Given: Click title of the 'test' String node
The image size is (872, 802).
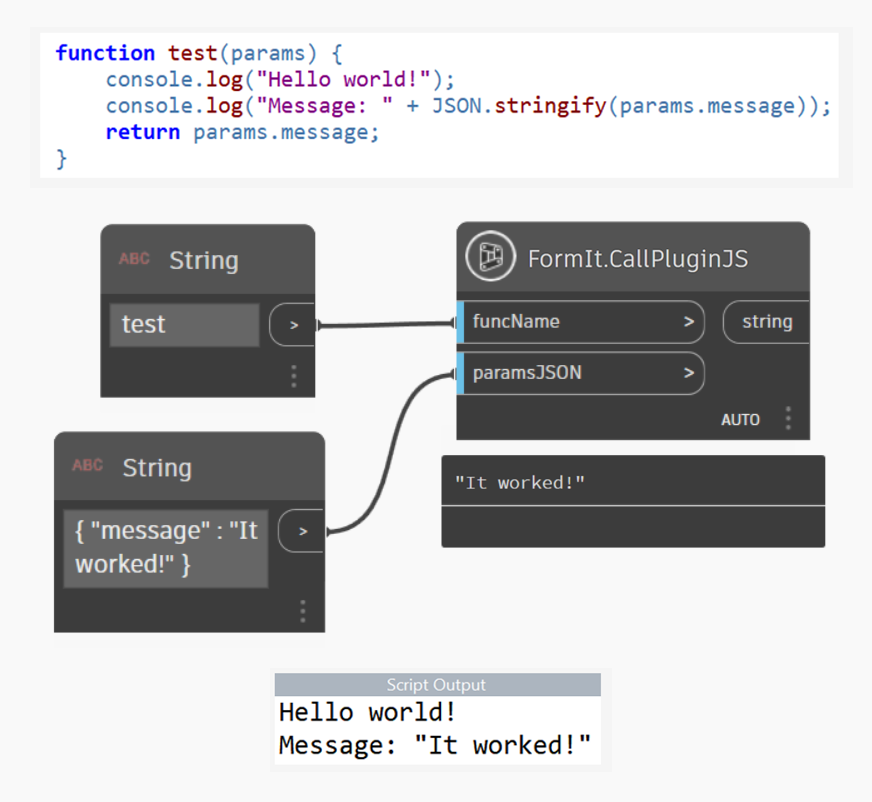Looking at the screenshot, I should click(204, 260).
